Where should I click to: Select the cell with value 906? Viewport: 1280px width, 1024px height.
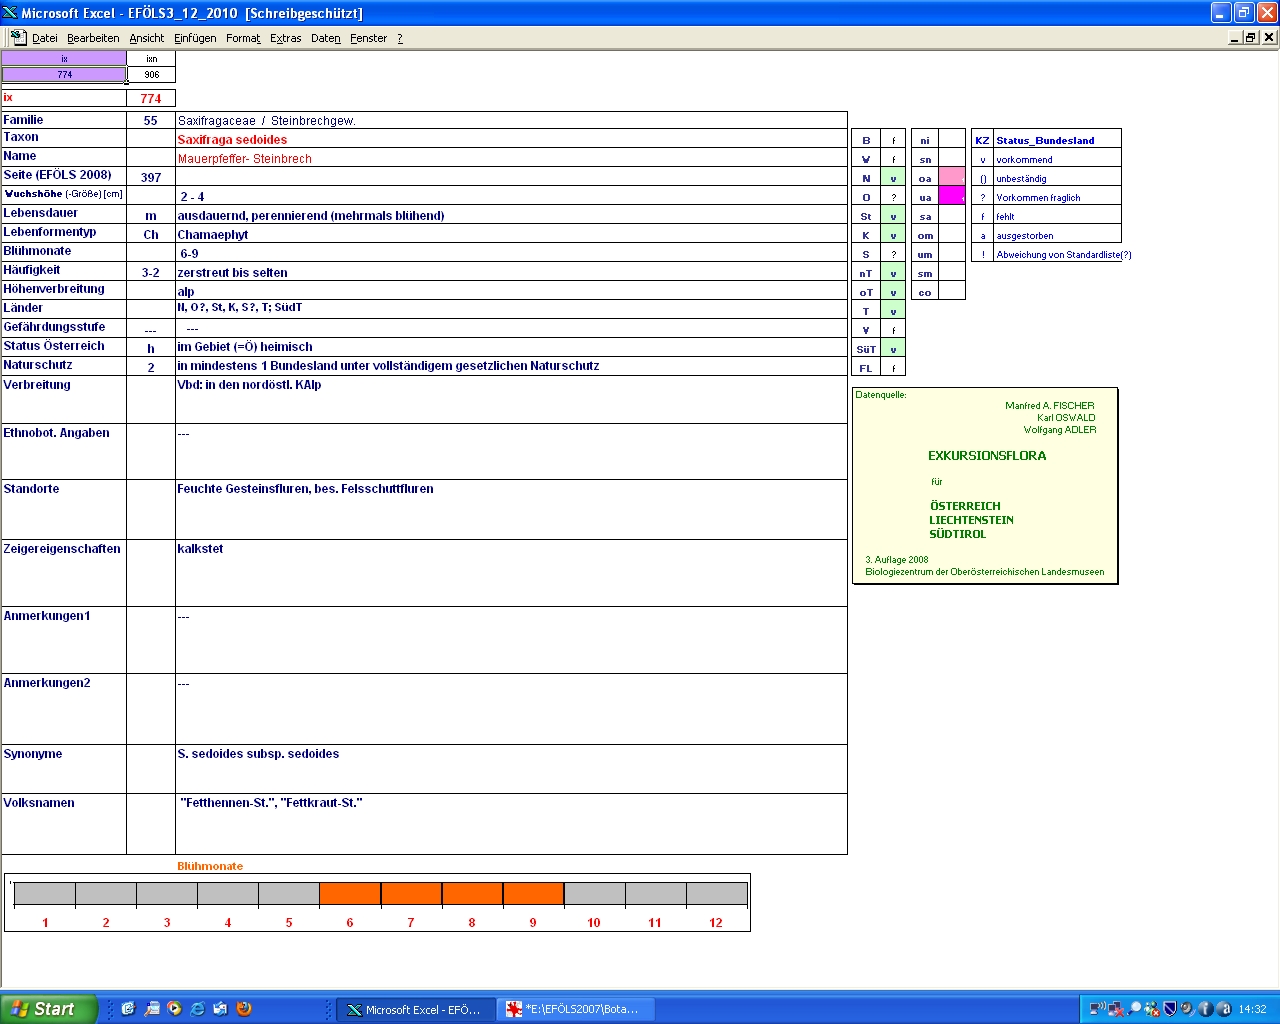click(151, 74)
